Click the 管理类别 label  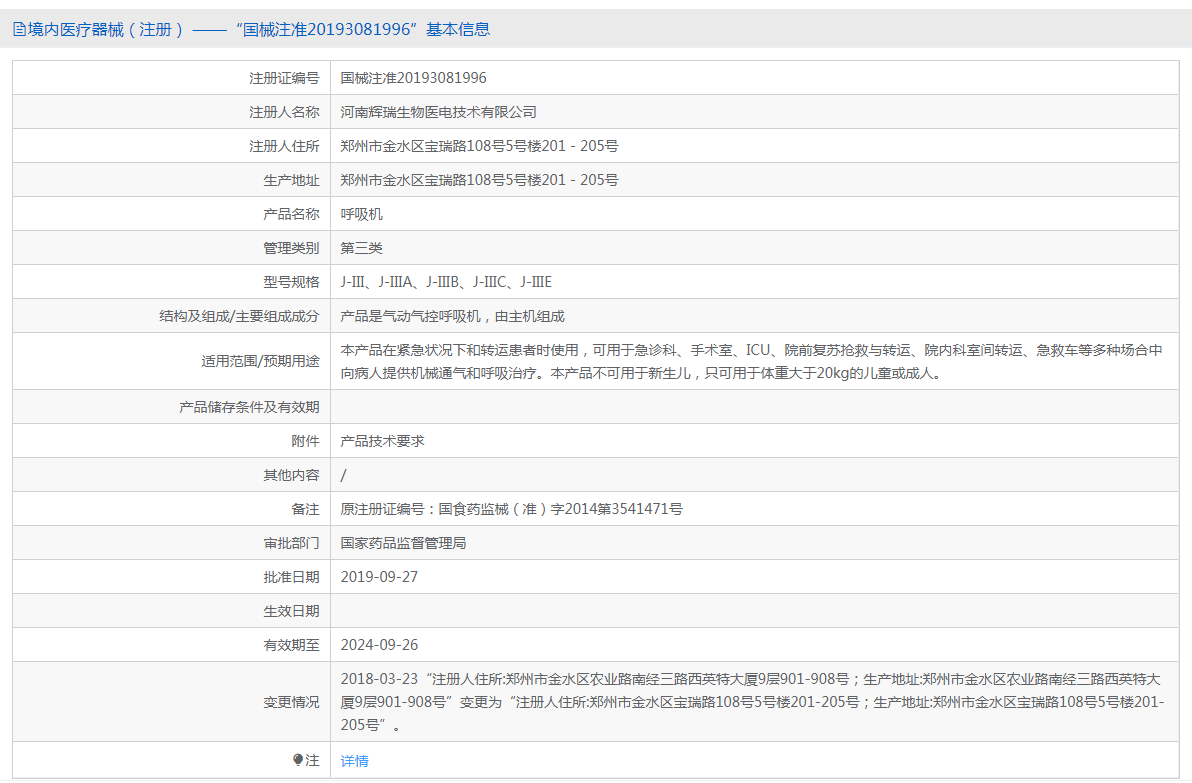[x=291, y=248]
